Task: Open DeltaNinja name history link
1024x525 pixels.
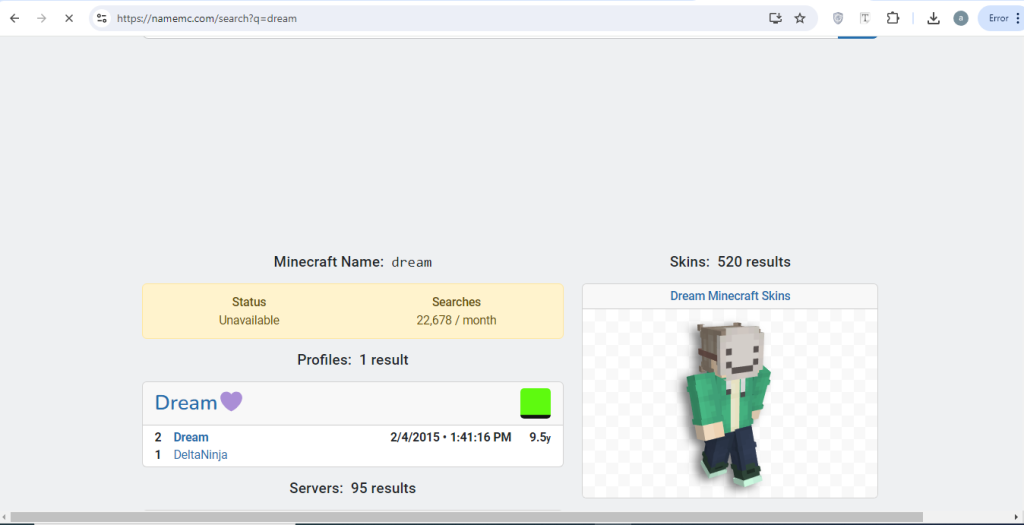Action: (200, 455)
